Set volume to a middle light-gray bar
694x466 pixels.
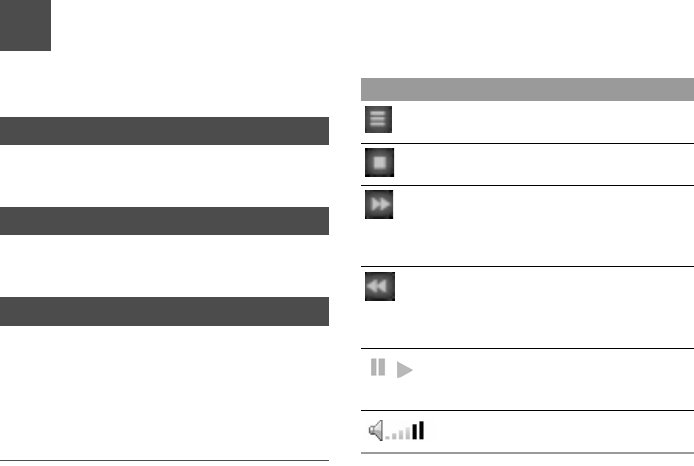point(401,435)
